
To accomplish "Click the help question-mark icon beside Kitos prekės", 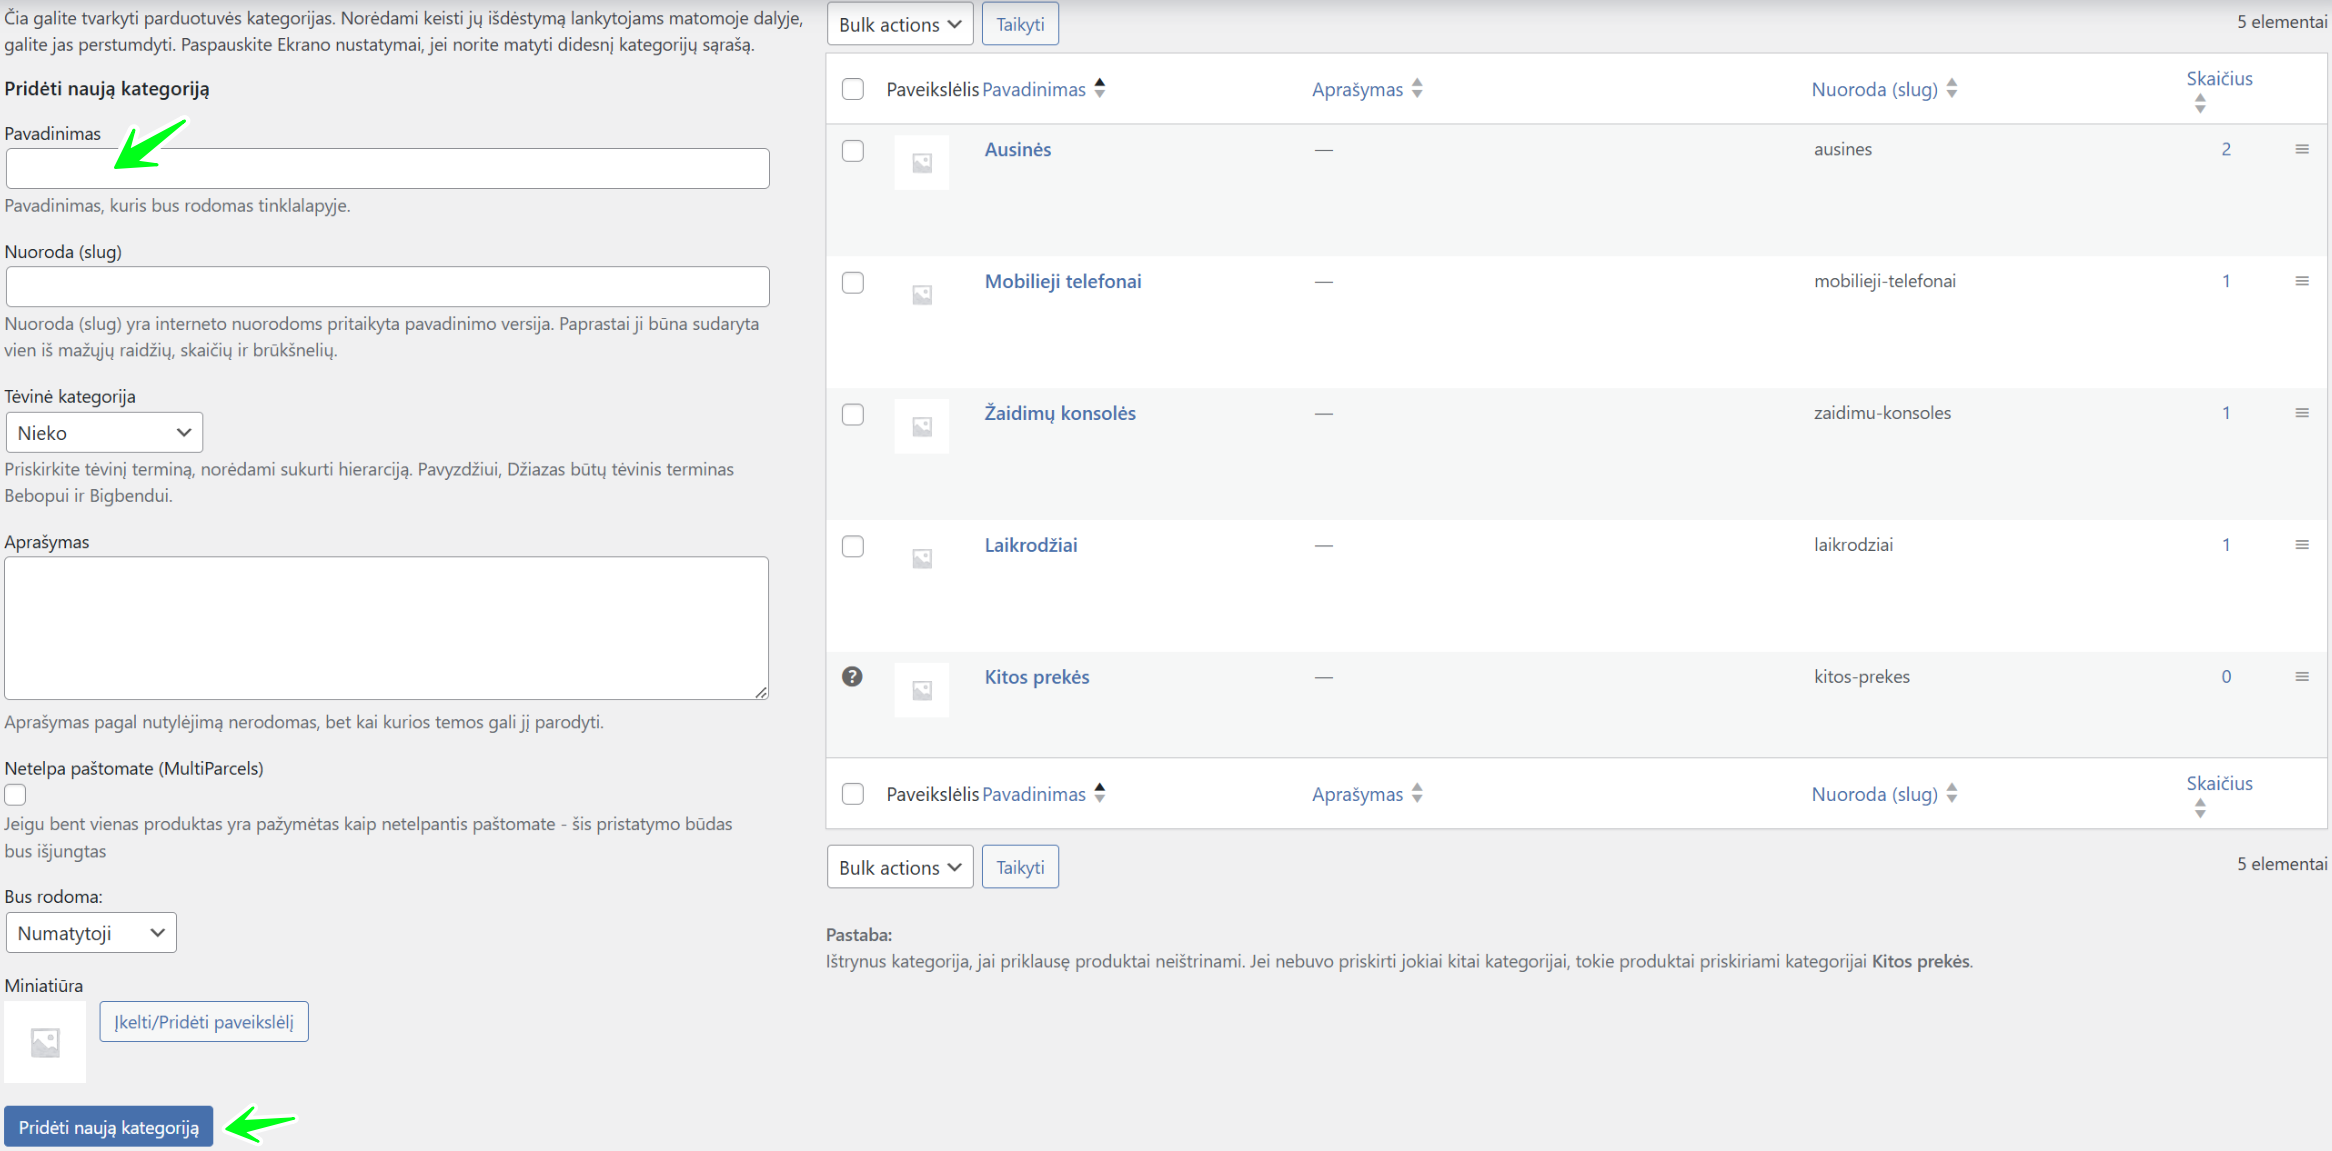I will [x=852, y=677].
